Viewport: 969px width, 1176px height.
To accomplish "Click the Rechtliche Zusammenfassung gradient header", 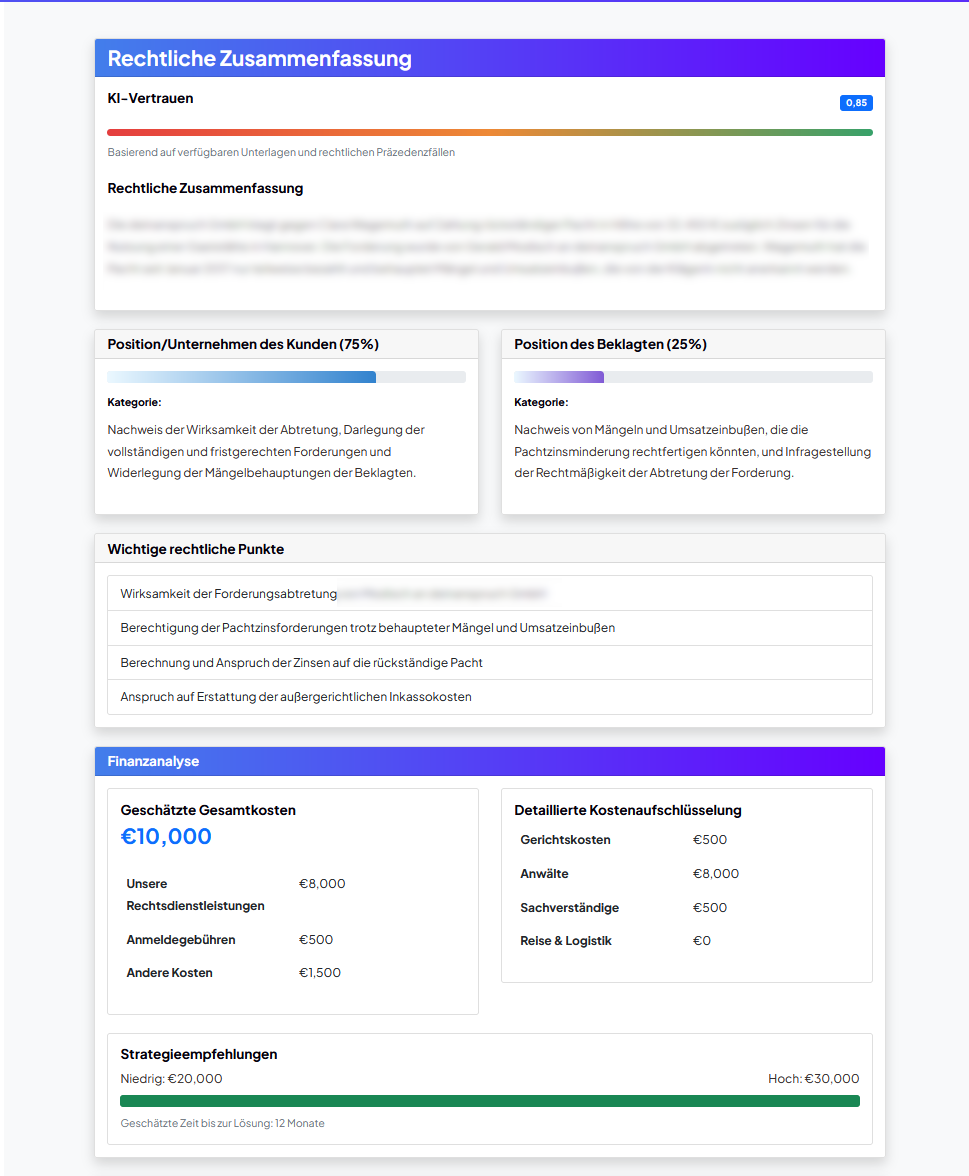I will (489, 58).
